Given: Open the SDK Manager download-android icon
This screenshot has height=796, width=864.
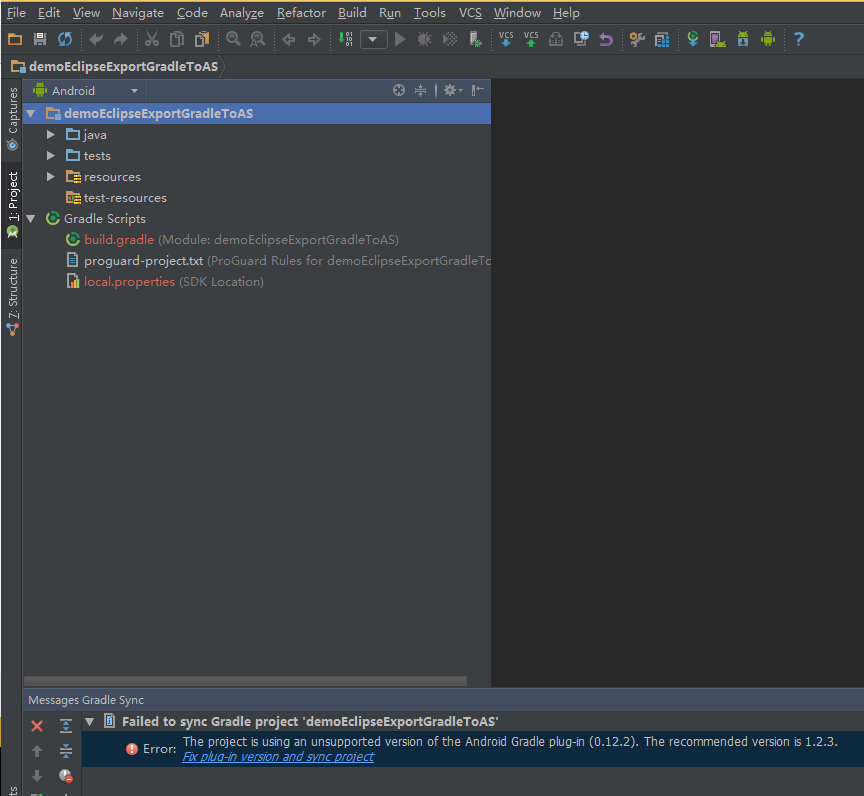Looking at the screenshot, I should (x=743, y=39).
